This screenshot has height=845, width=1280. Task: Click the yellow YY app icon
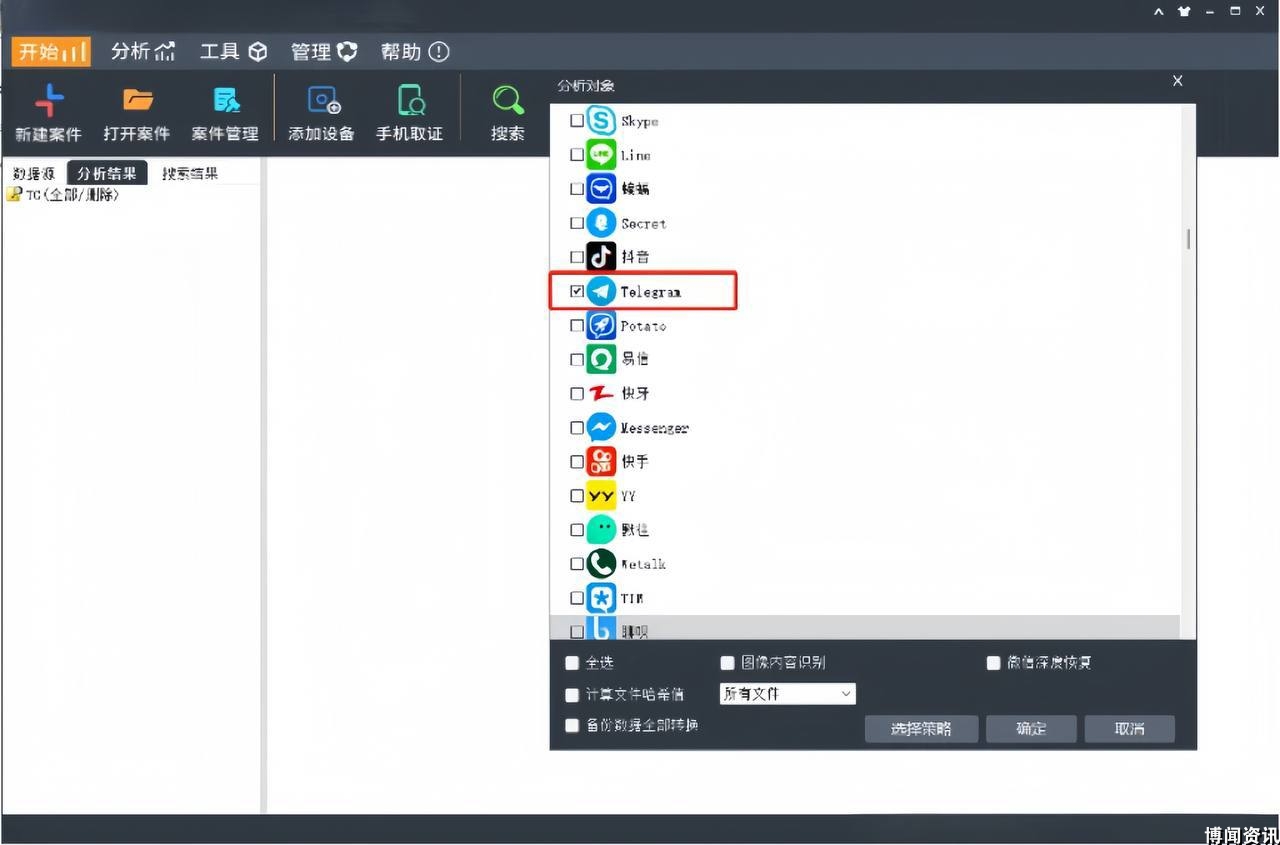point(601,495)
